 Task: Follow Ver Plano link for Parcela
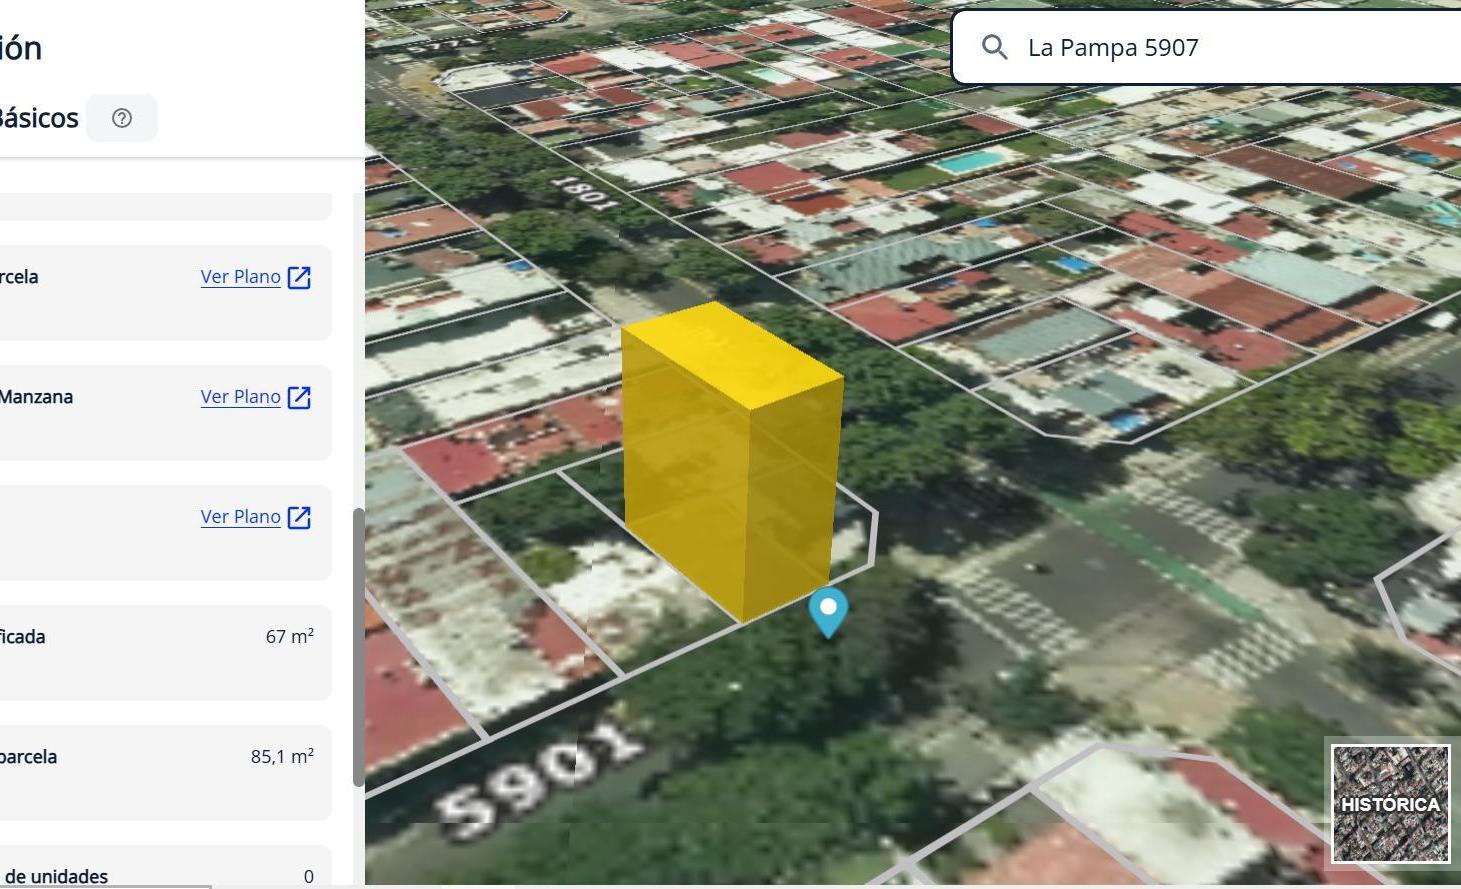(240, 277)
